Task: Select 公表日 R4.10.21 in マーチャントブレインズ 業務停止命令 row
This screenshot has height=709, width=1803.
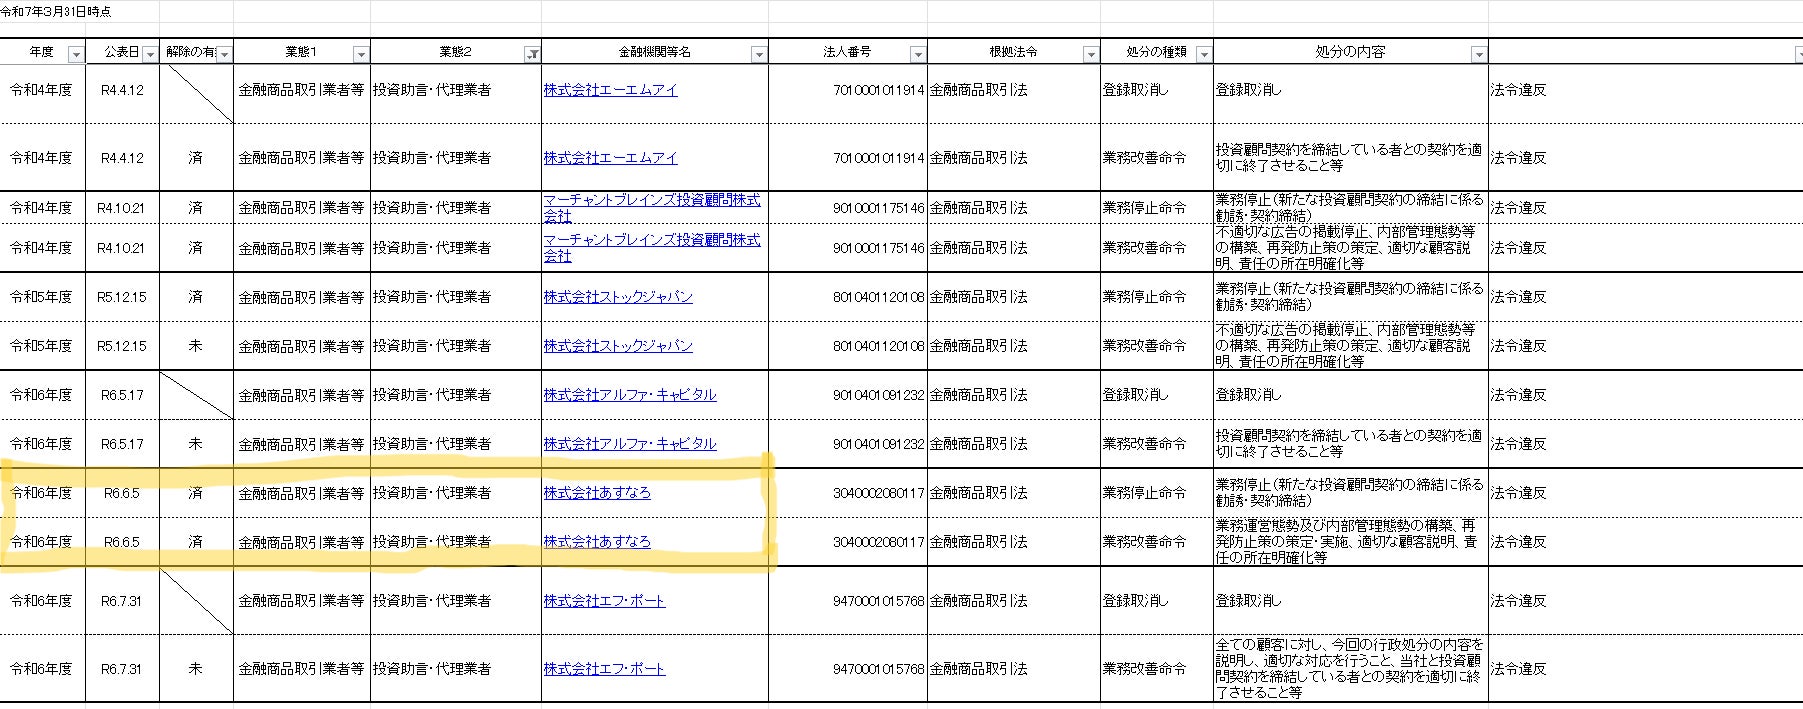Action: 122,208
